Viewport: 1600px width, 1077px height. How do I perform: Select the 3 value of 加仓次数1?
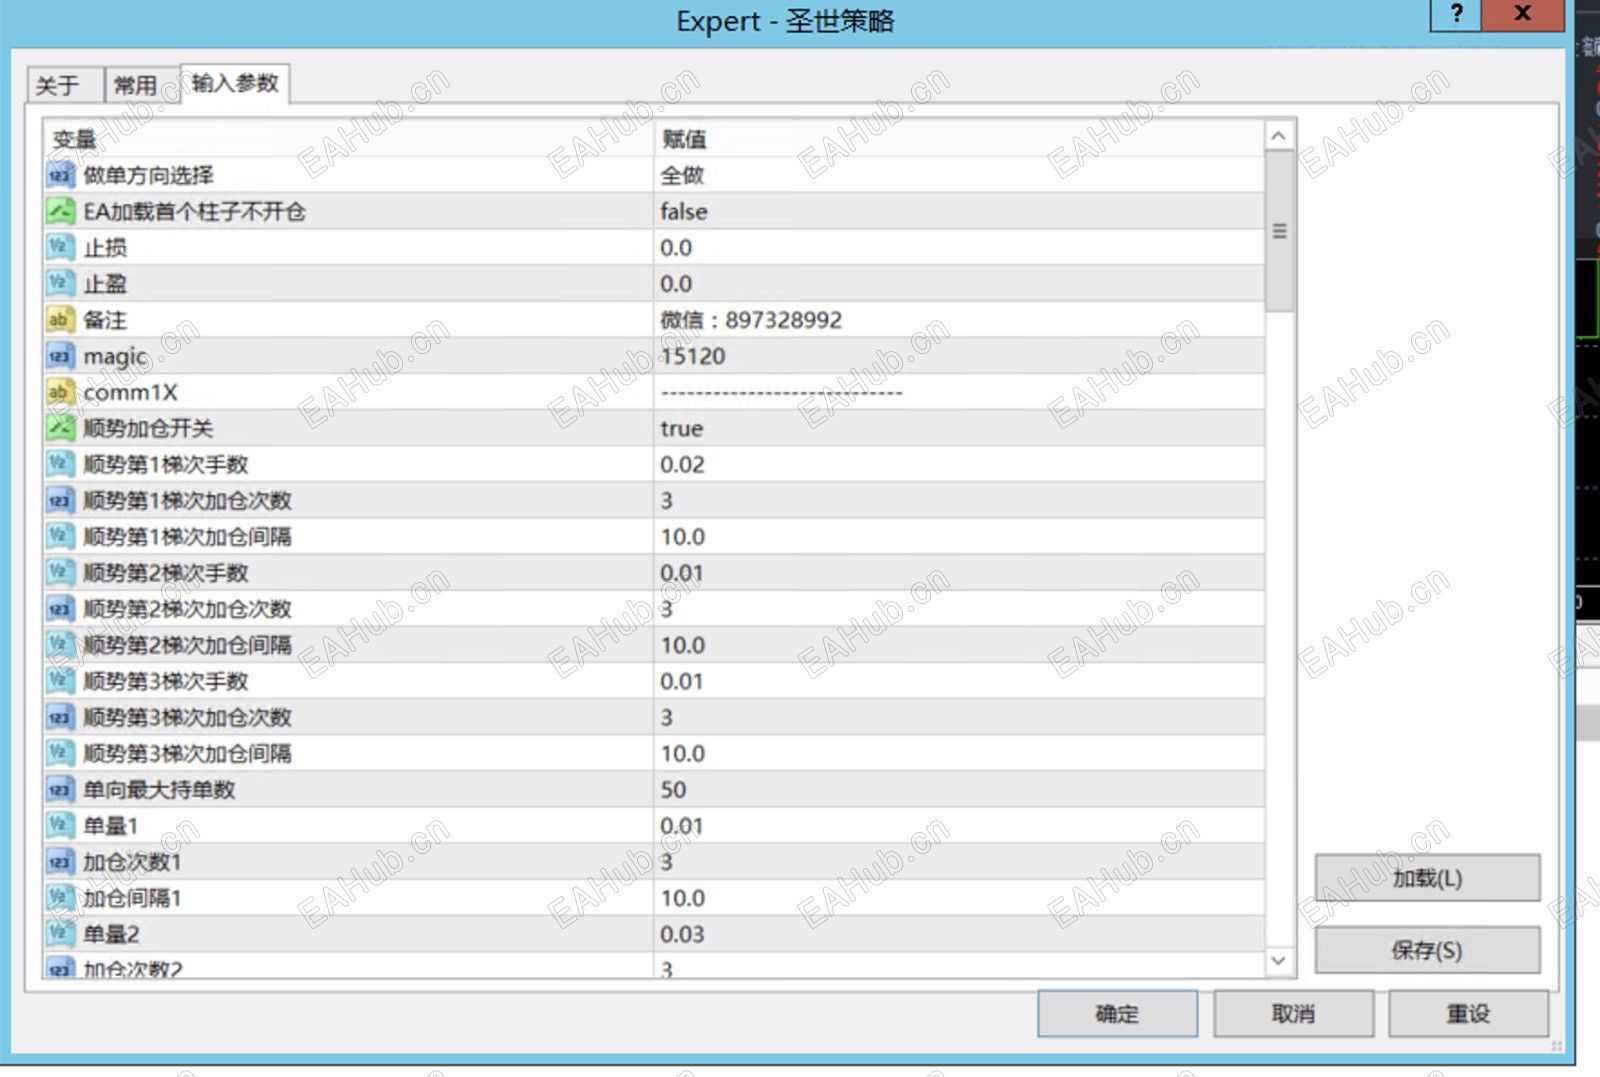click(667, 862)
